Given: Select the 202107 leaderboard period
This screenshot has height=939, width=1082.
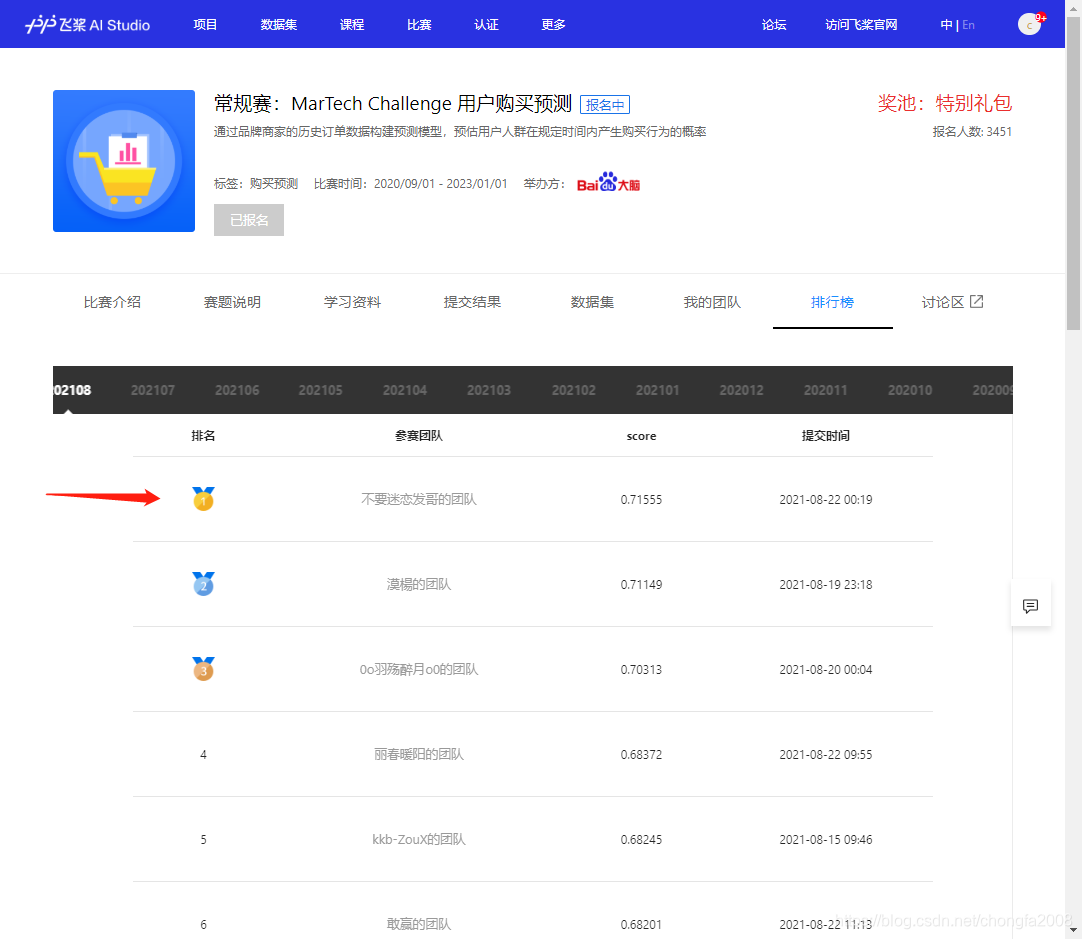Looking at the screenshot, I should click(x=153, y=390).
